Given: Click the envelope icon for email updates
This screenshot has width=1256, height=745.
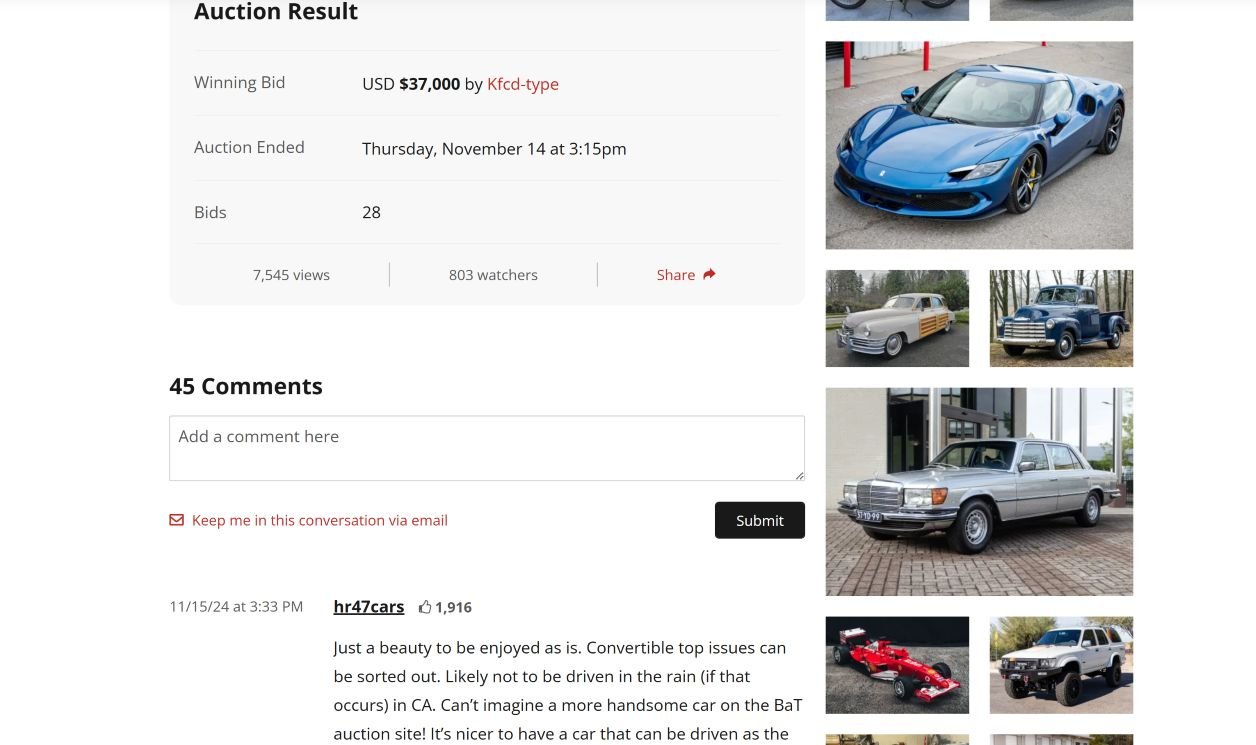Looking at the screenshot, I should pos(176,520).
